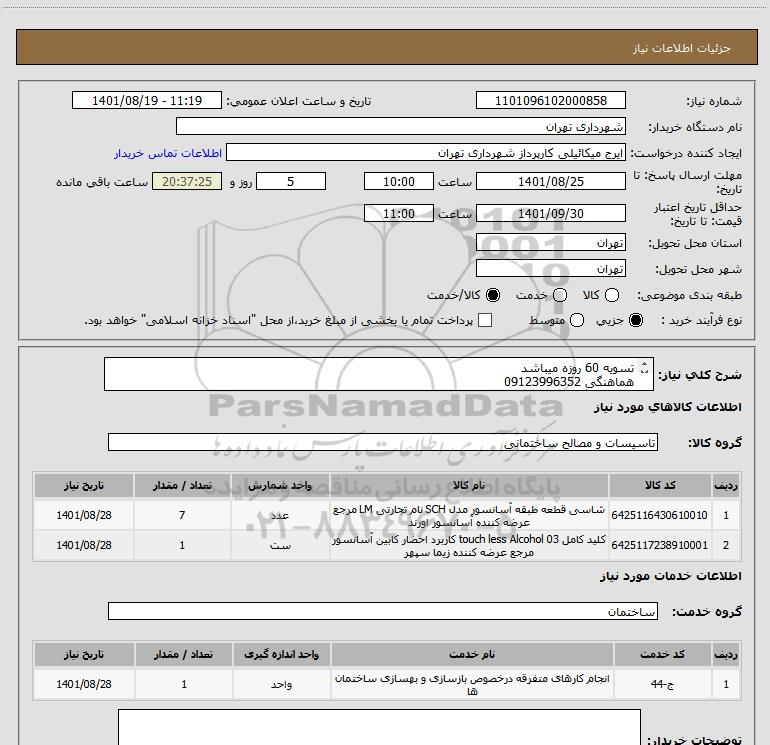Click the استان محل تحویل field
770x745 pixels.
tap(550, 242)
